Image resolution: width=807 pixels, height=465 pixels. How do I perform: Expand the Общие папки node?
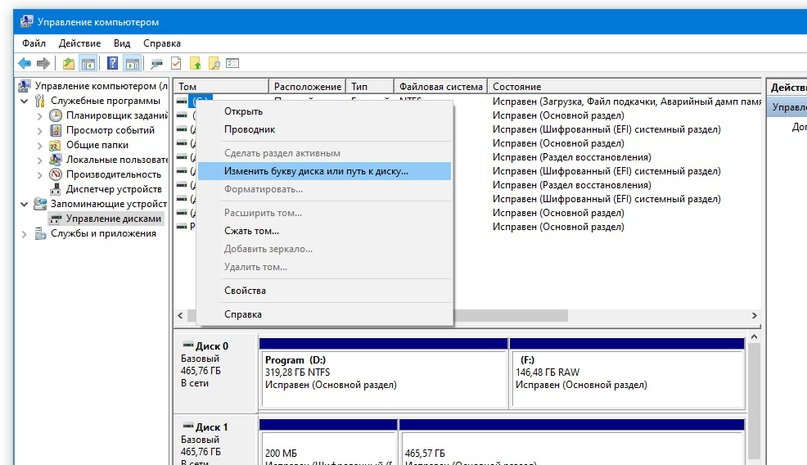(x=40, y=145)
